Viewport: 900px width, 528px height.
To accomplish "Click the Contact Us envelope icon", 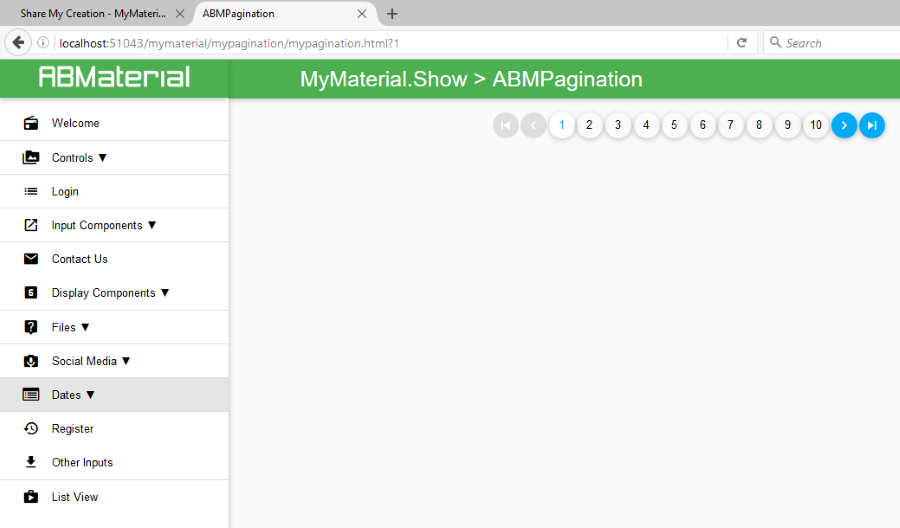I will point(31,259).
